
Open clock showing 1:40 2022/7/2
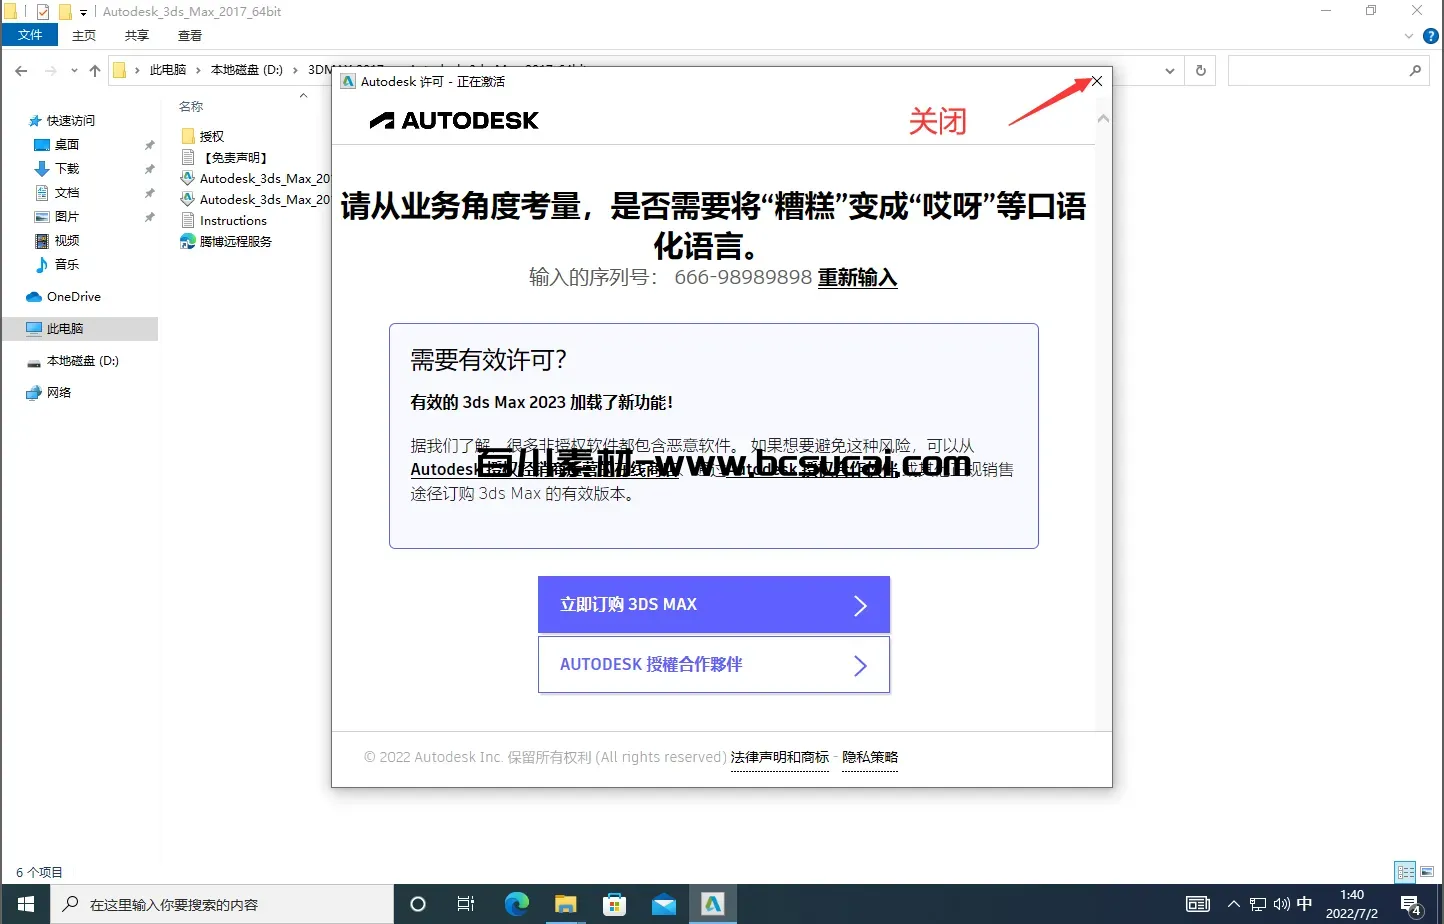(x=1352, y=904)
